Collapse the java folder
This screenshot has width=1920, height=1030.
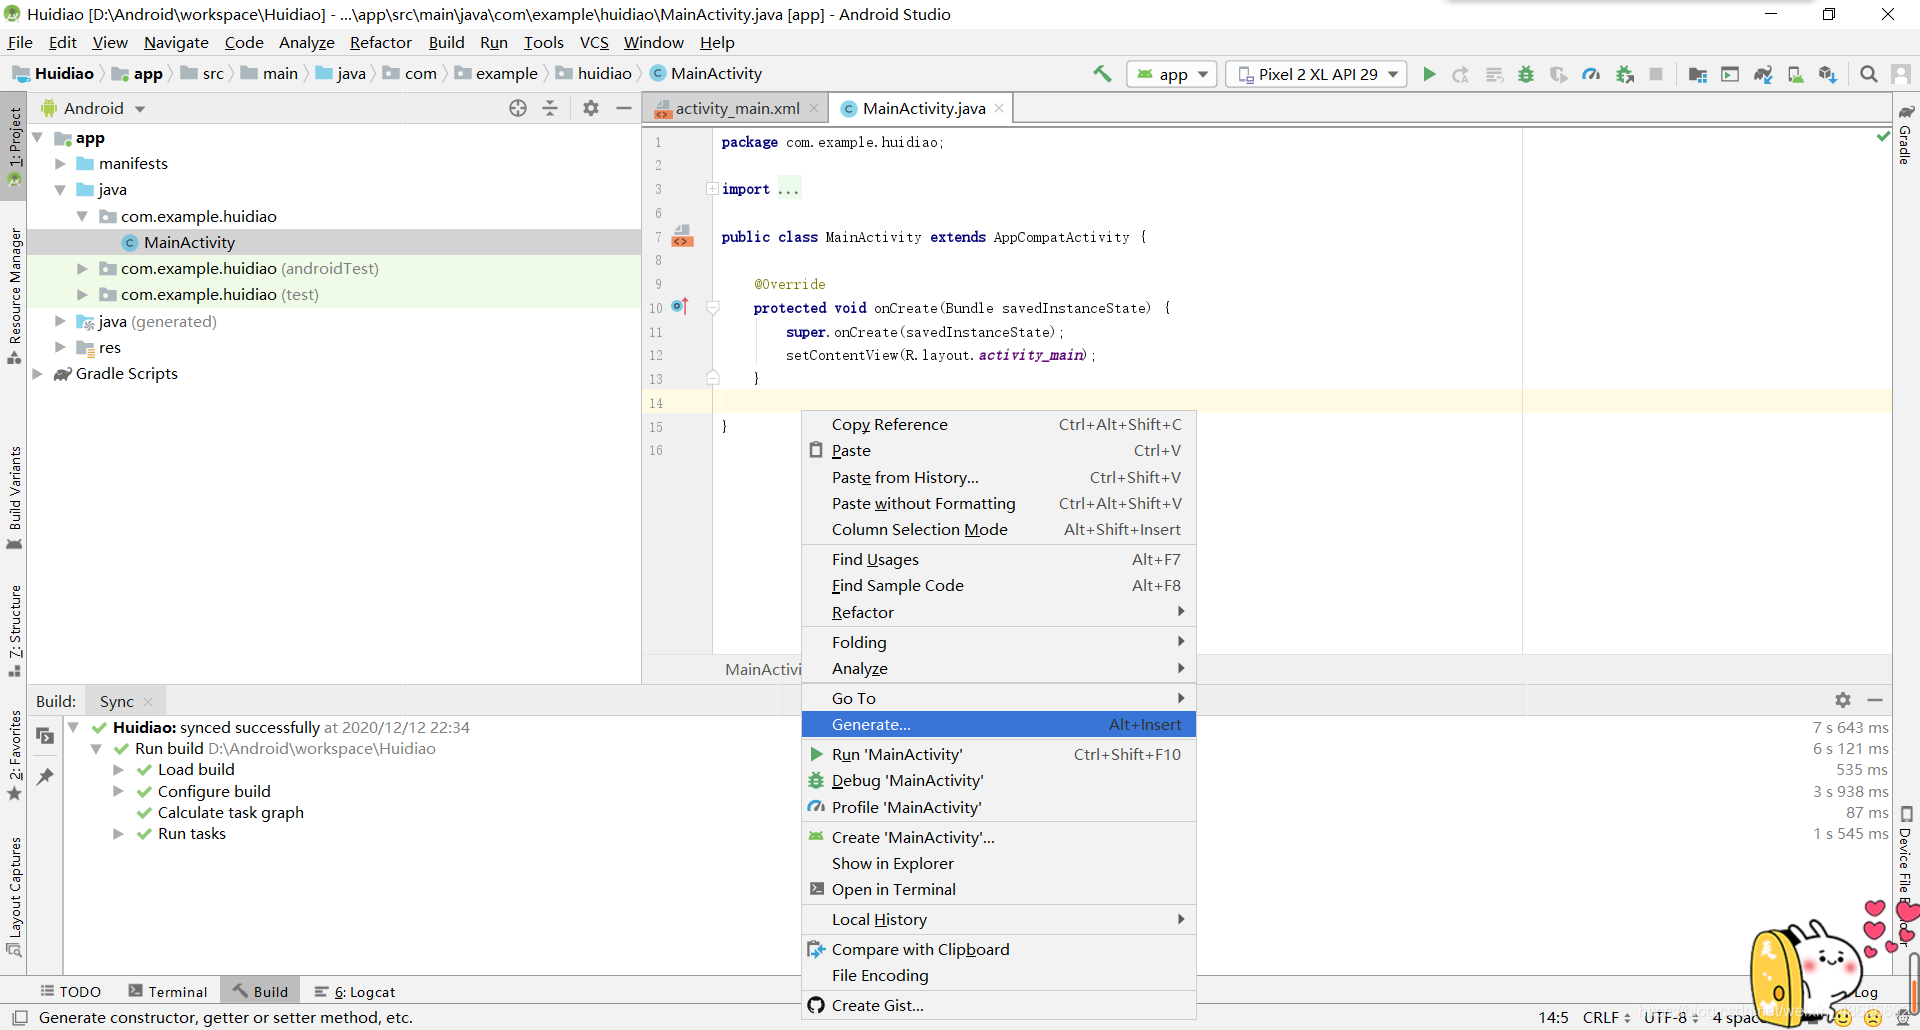click(x=61, y=189)
